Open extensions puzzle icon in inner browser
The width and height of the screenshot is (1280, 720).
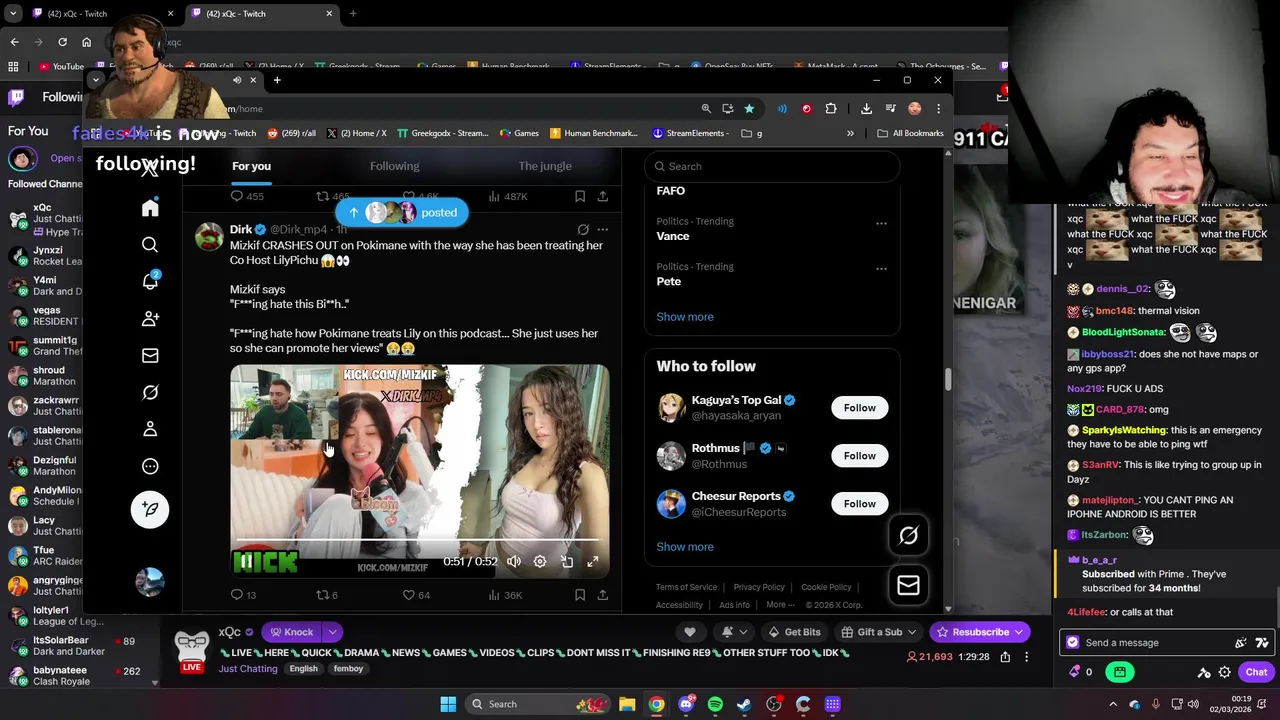coord(831,108)
